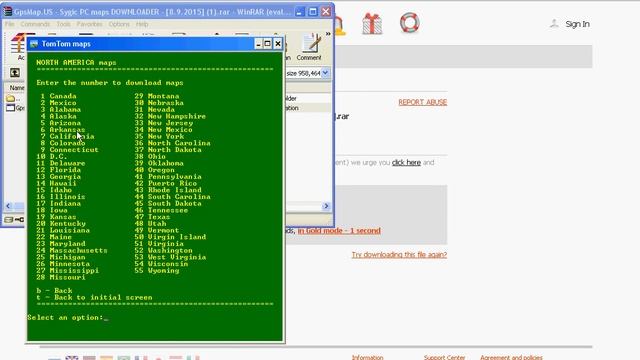
Task: Click the TomTom maps window title icon
Action: [x=34, y=44]
